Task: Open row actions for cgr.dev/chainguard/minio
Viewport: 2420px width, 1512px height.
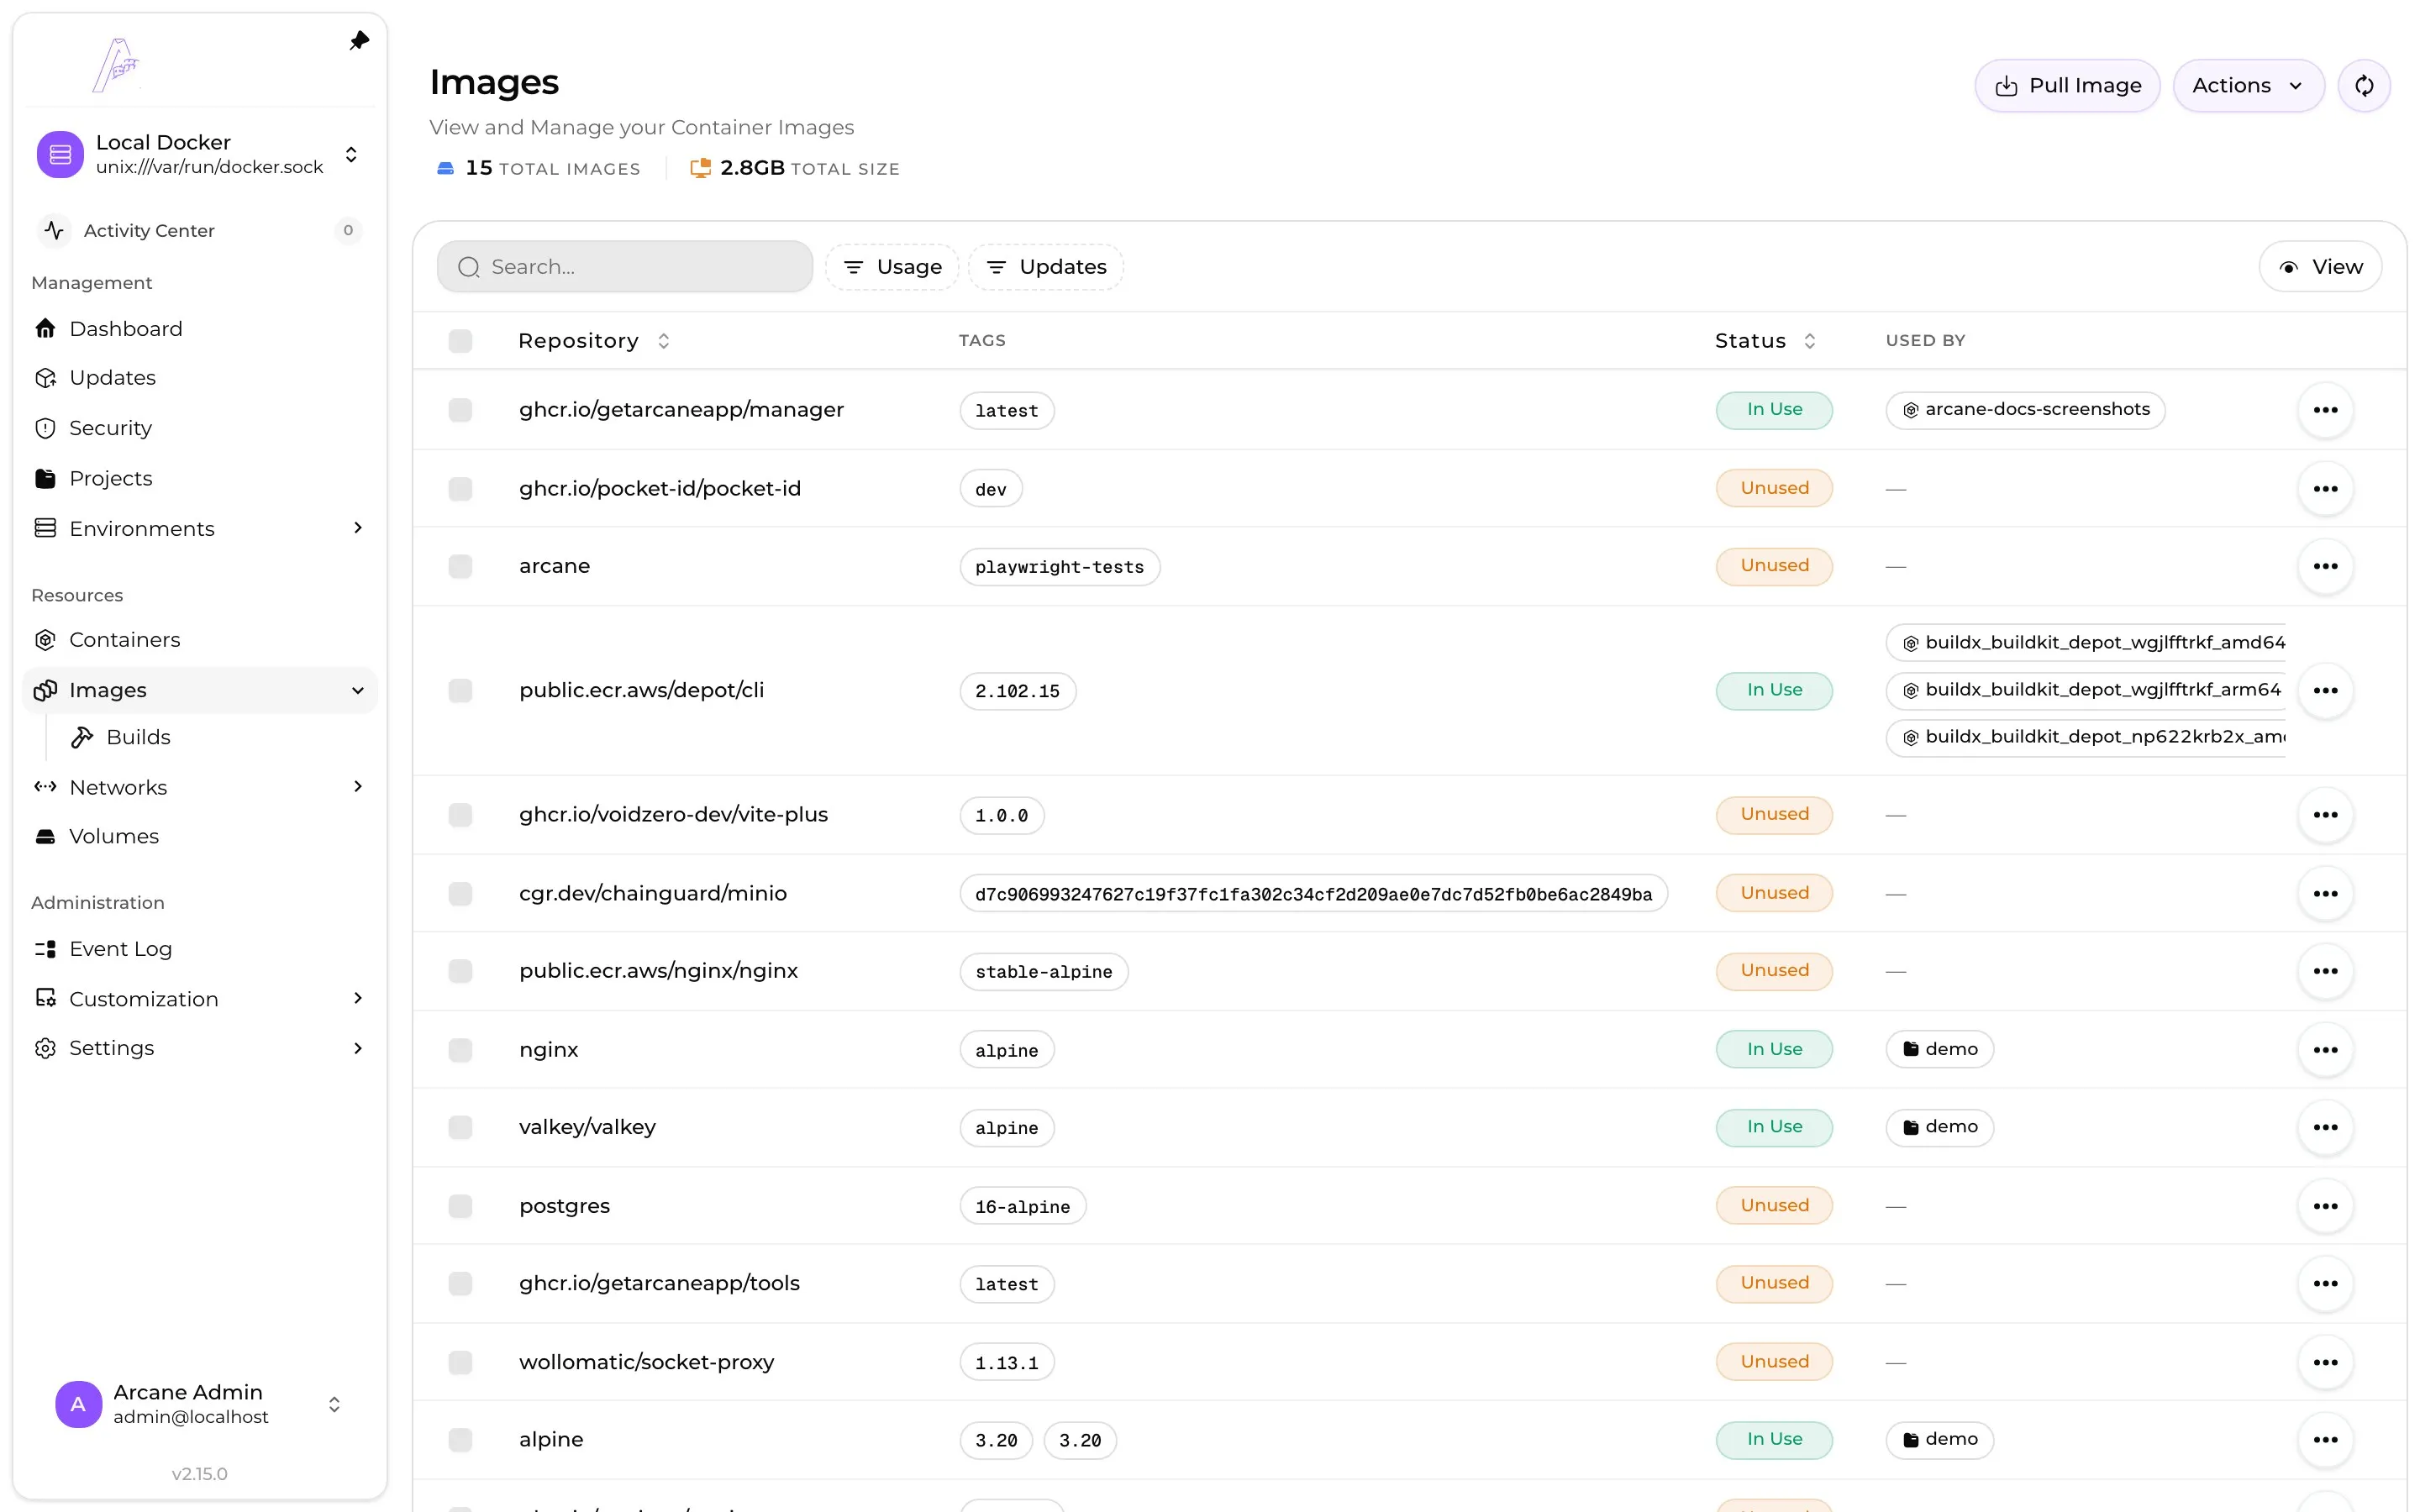Action: pyautogui.click(x=2325, y=893)
